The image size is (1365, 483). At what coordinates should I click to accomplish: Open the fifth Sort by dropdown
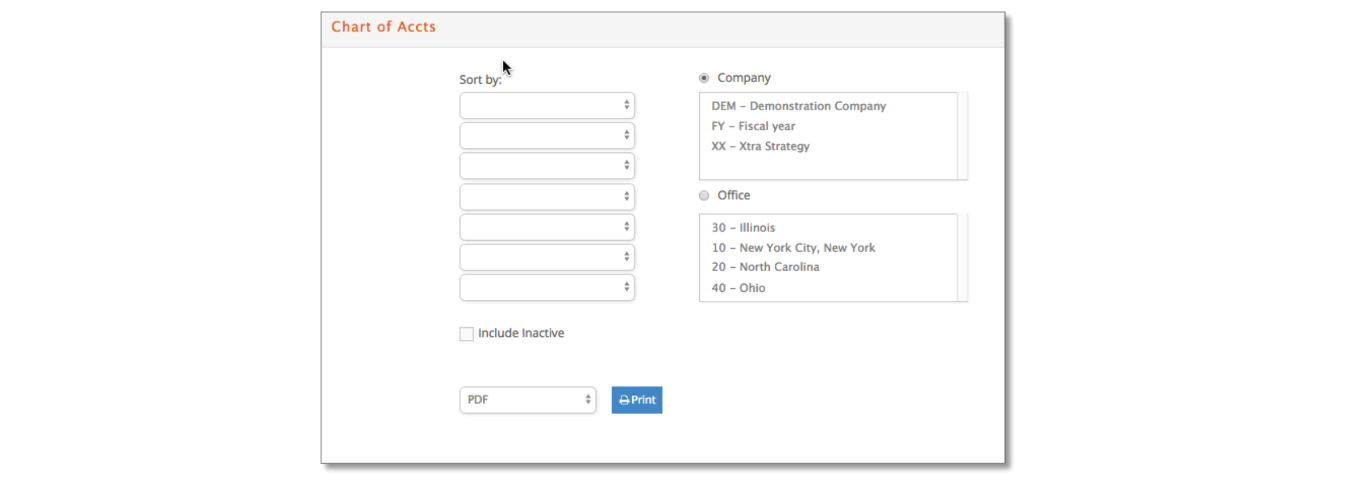[547, 227]
